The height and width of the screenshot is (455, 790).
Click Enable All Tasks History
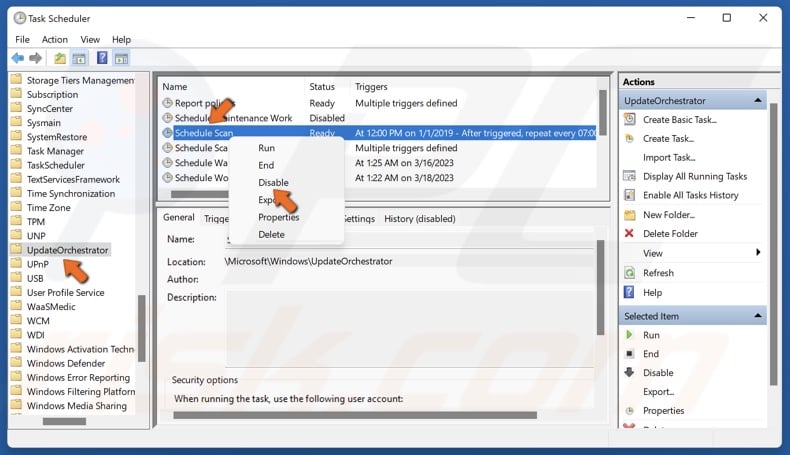click(x=690, y=196)
